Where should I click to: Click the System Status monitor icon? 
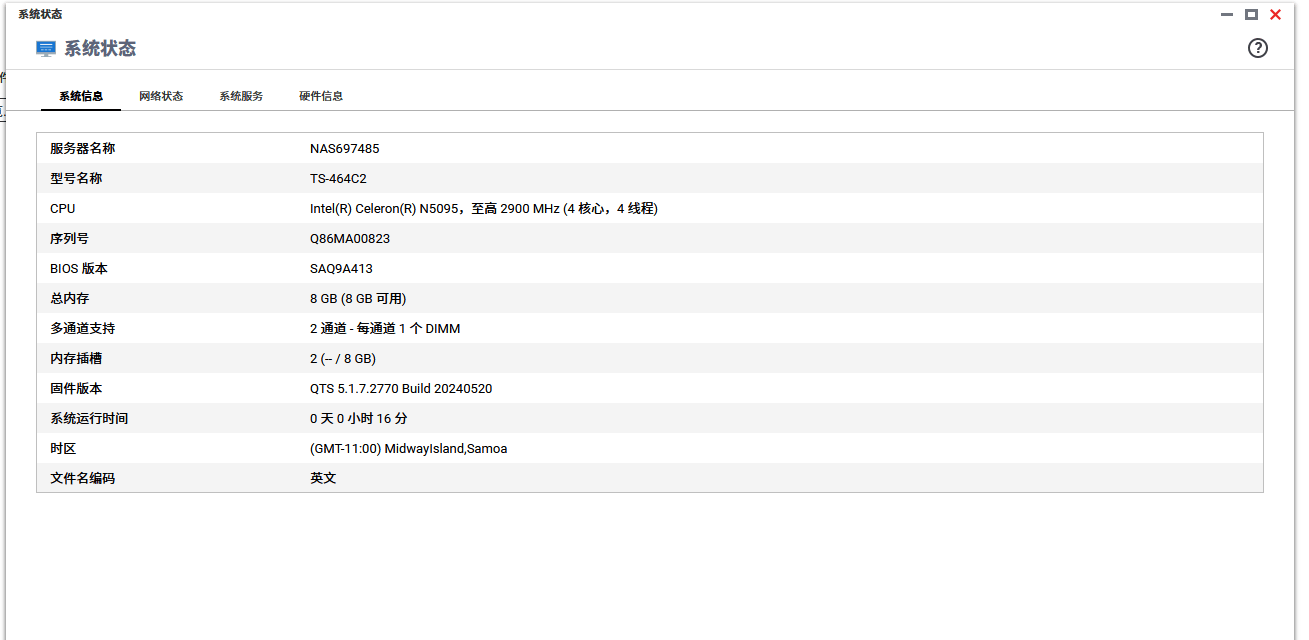click(x=46, y=48)
